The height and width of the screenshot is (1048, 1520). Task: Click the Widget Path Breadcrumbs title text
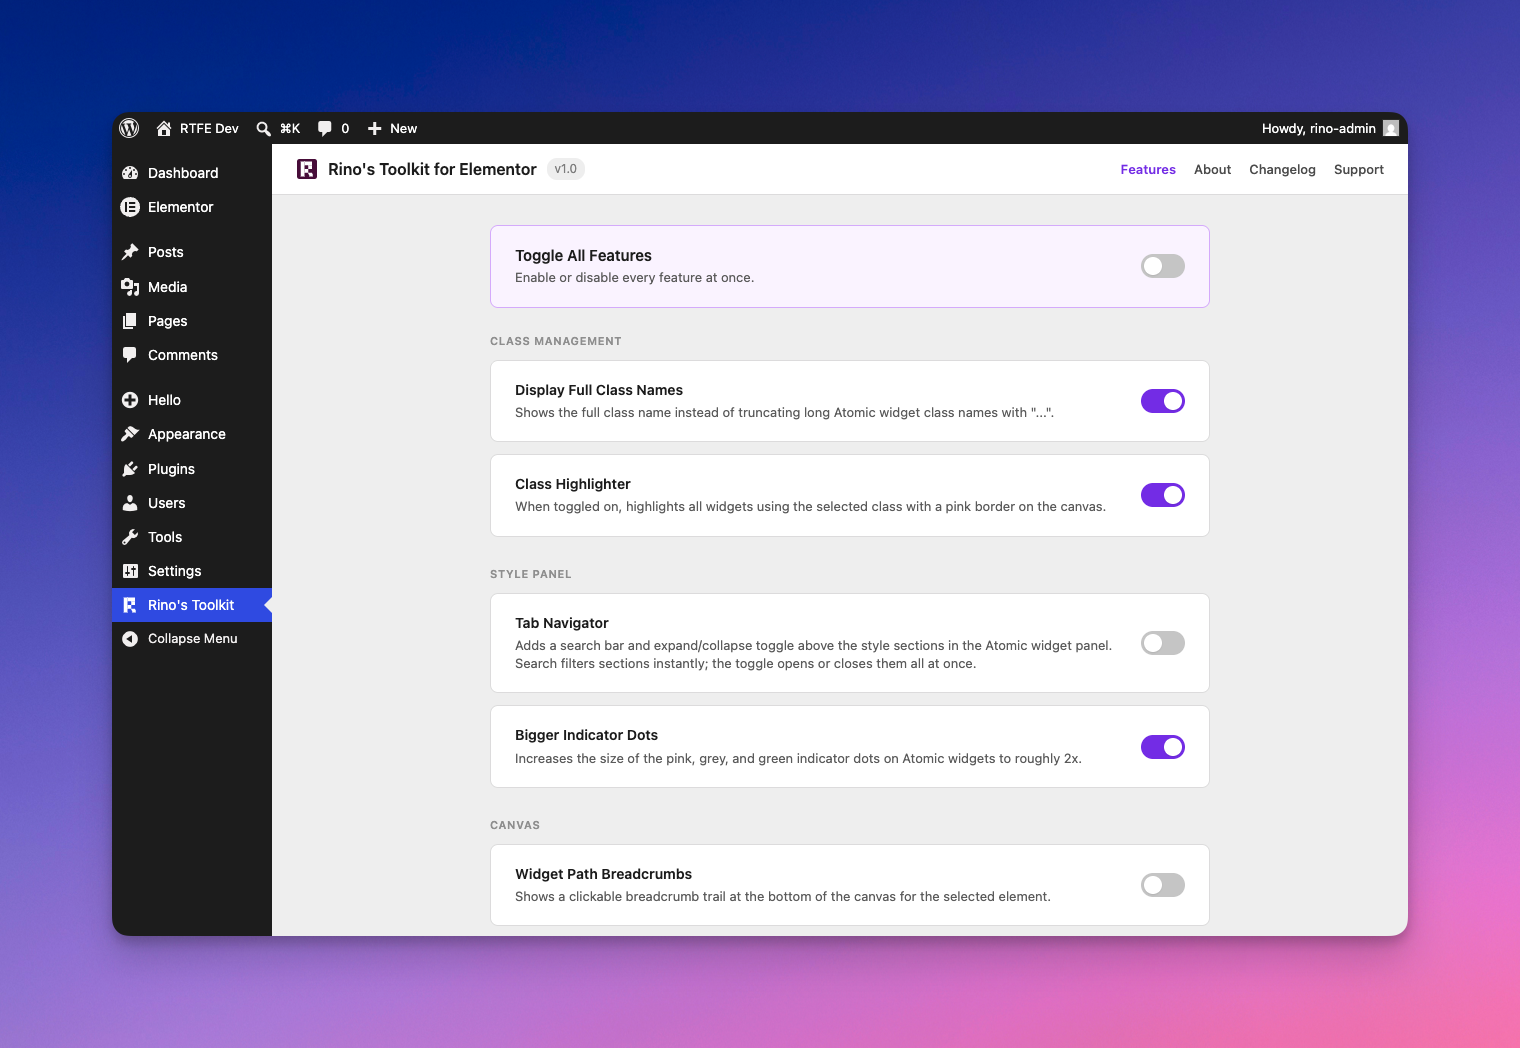point(603,874)
